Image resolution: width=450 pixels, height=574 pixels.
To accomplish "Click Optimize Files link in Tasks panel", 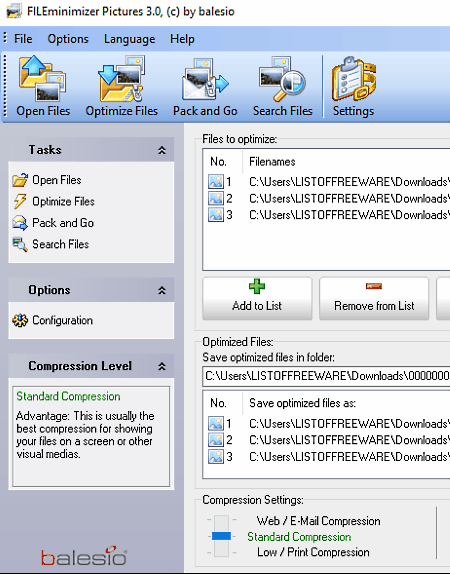I will point(63,201).
